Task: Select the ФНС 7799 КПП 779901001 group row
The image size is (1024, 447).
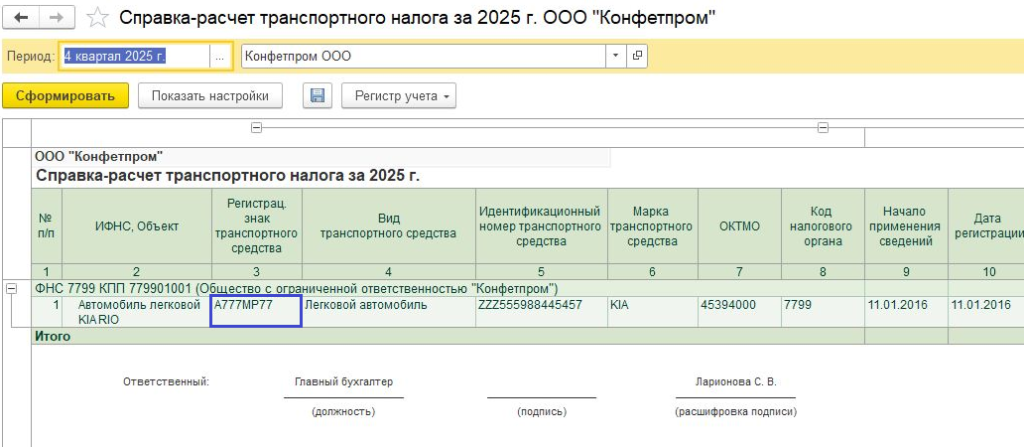Action: pos(448,288)
